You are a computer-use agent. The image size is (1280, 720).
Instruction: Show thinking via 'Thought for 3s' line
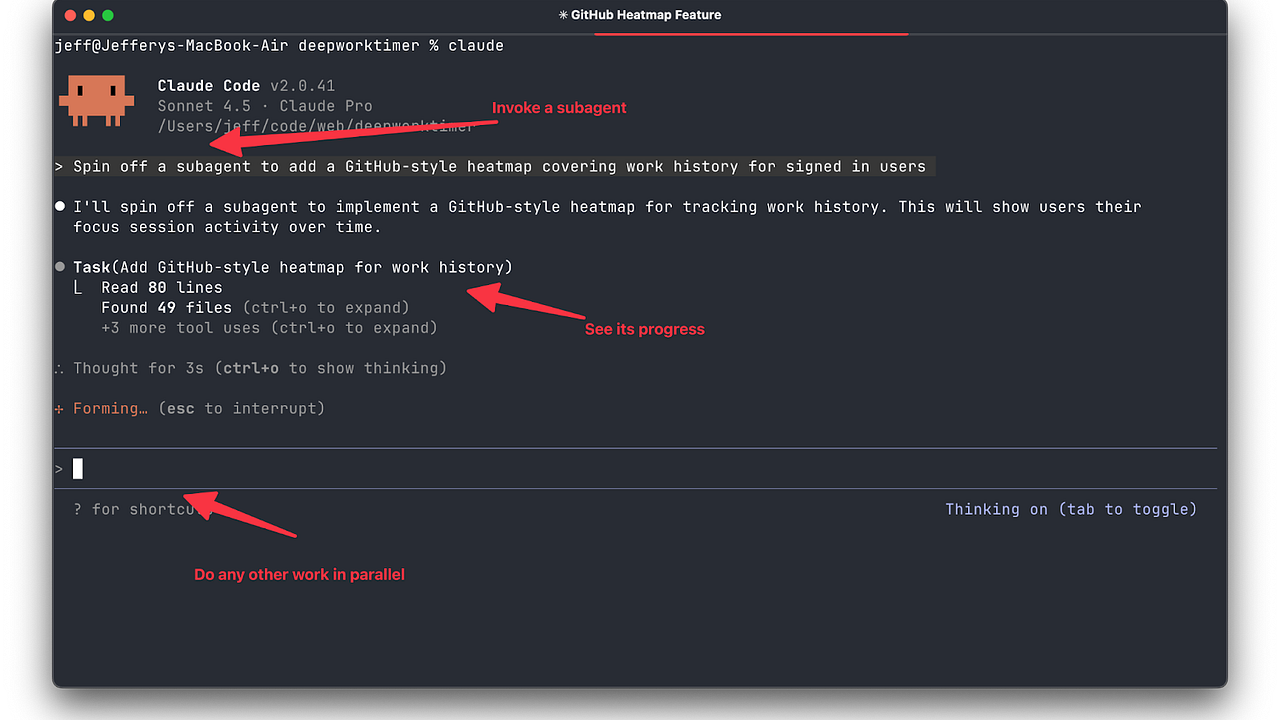click(259, 368)
